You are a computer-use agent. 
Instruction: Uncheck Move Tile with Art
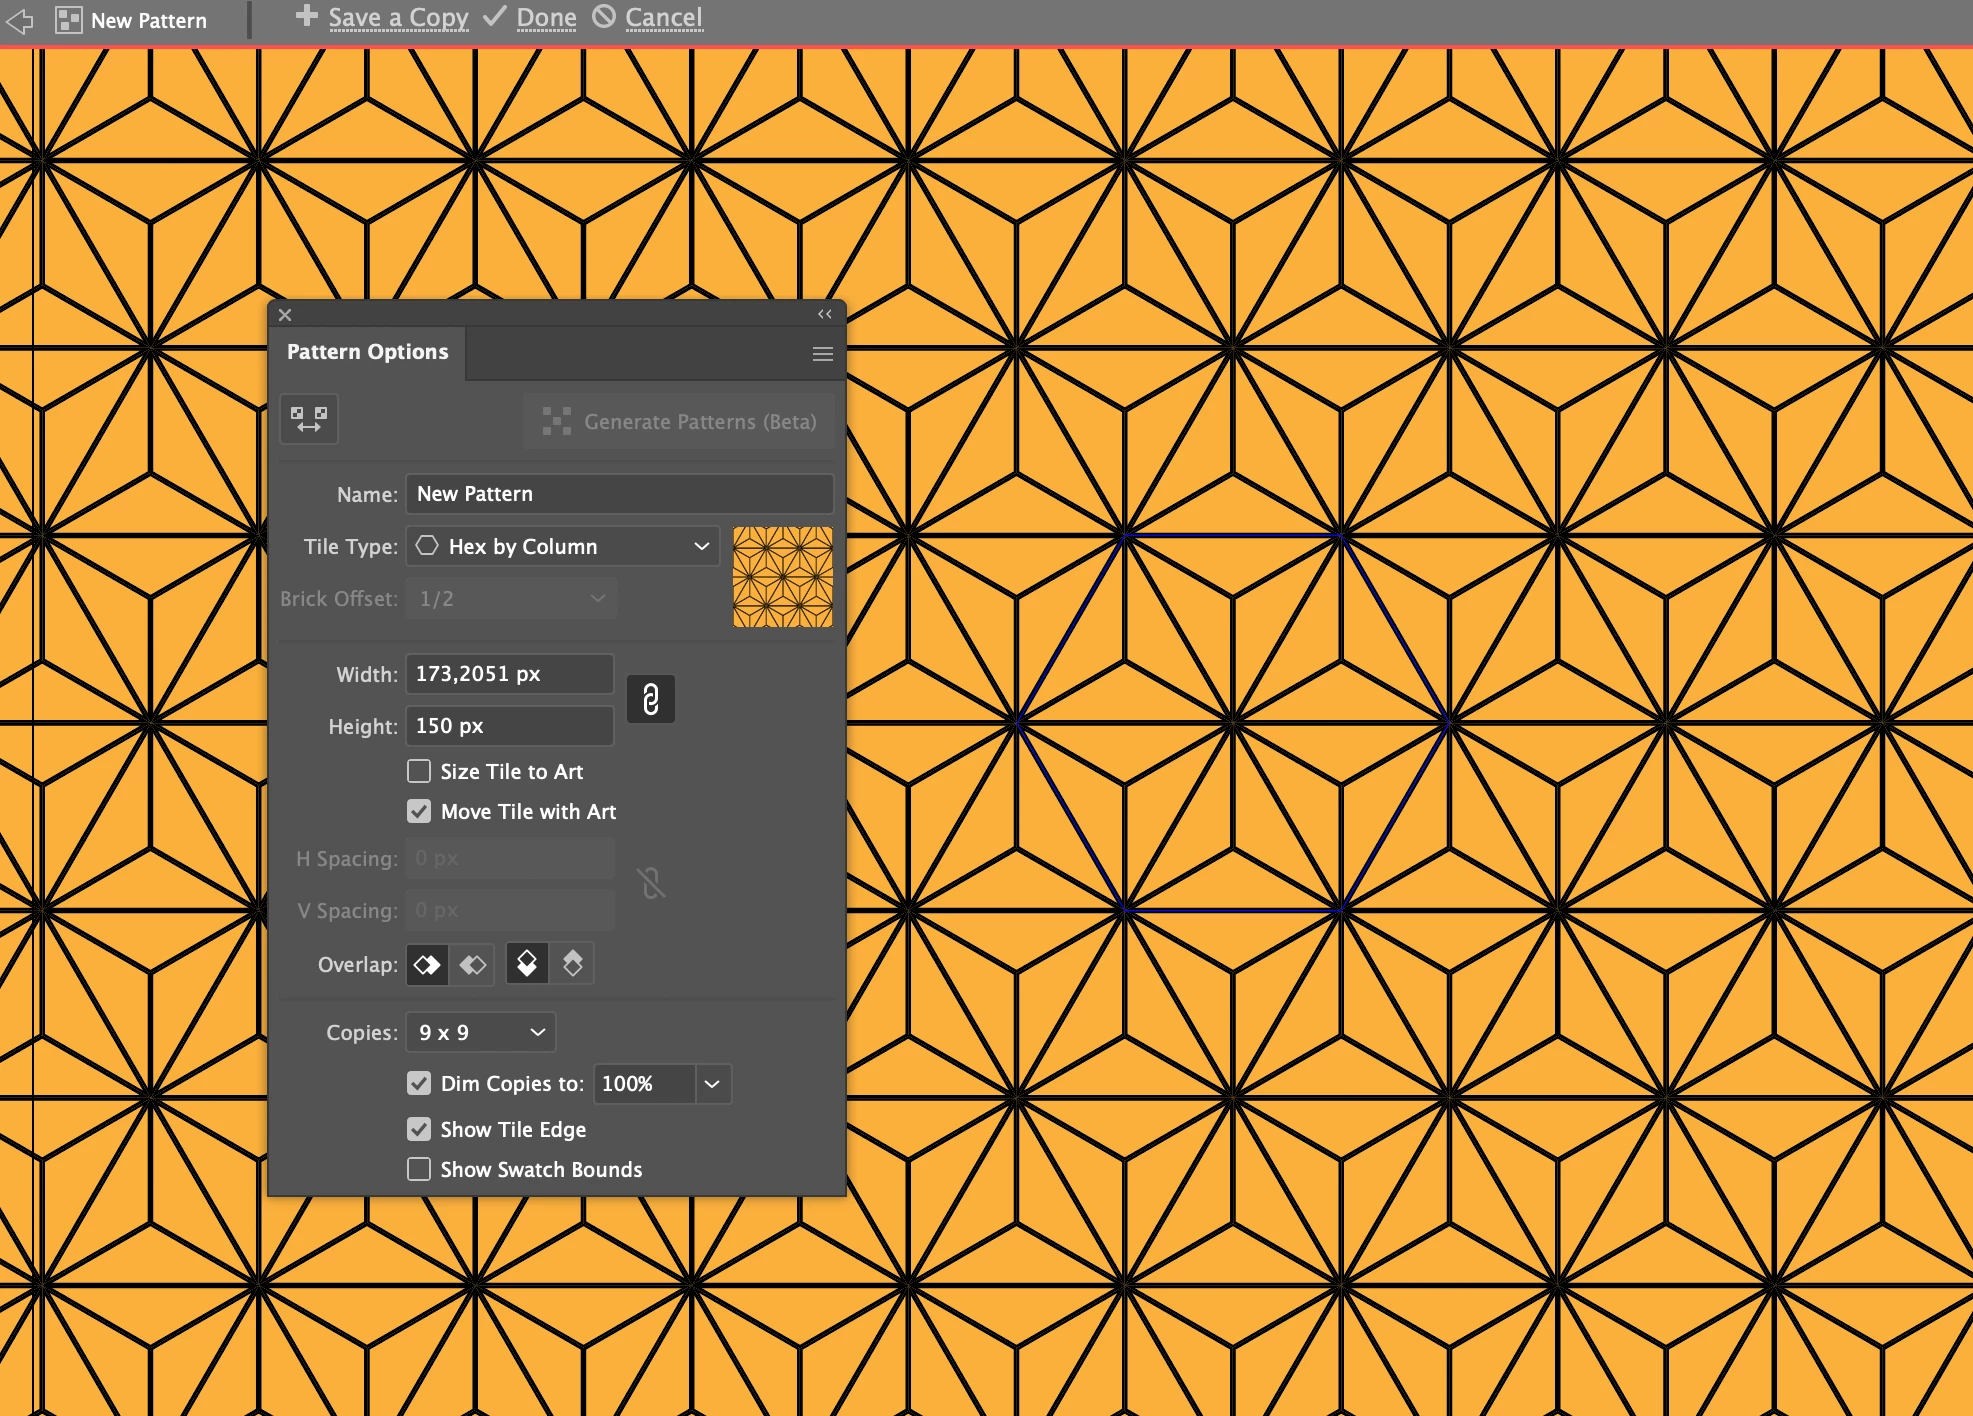point(419,811)
